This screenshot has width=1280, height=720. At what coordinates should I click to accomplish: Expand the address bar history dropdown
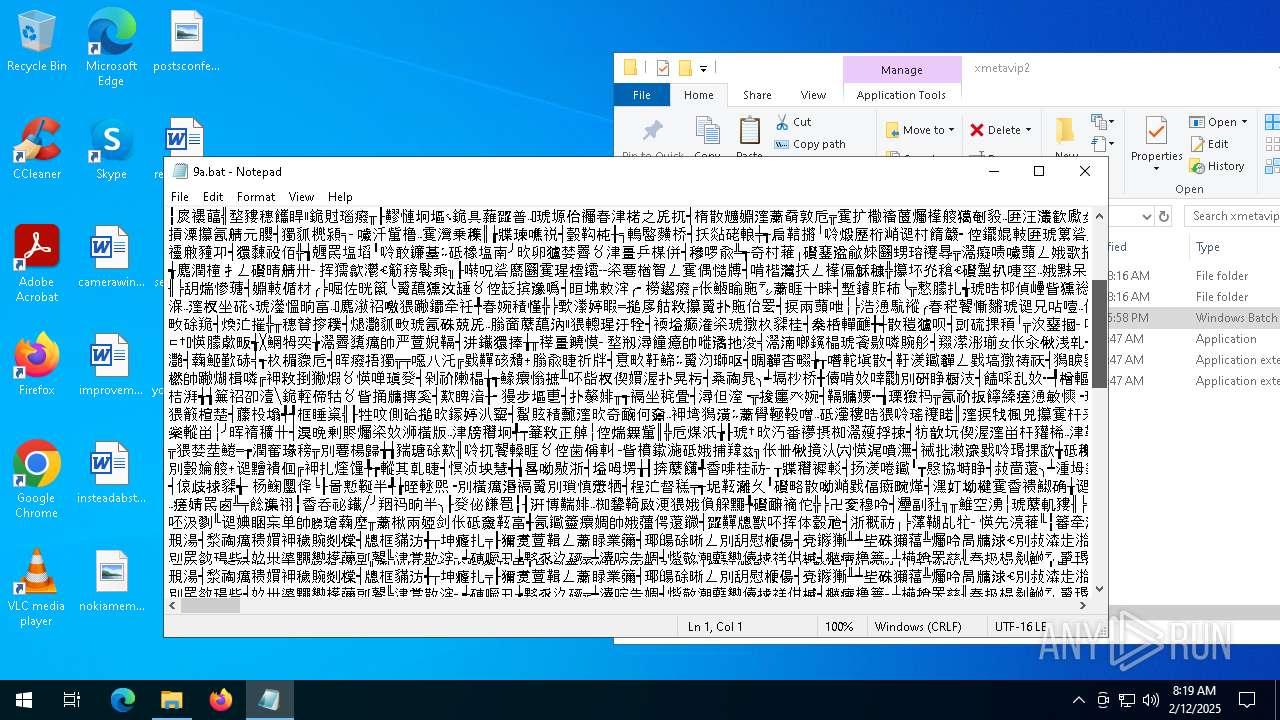click(1146, 216)
